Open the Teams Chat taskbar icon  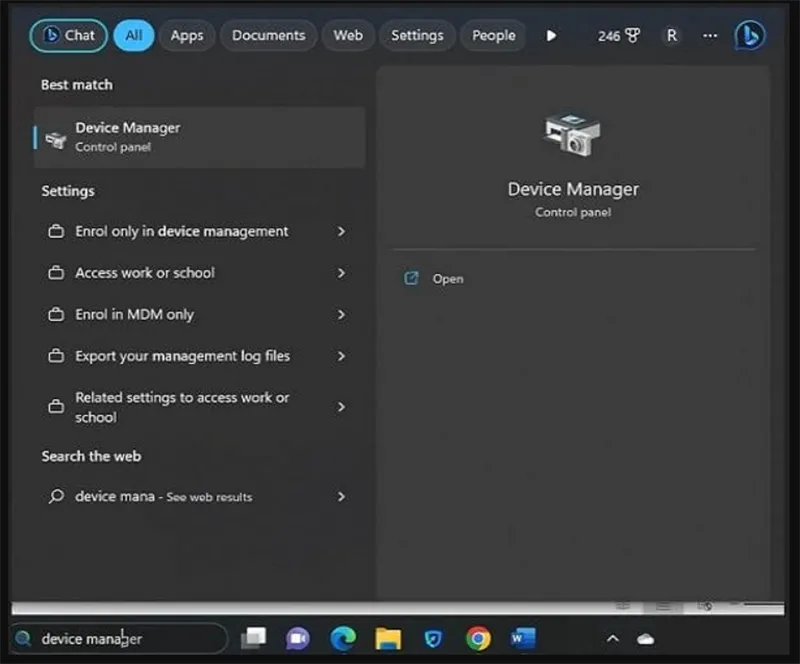297,638
